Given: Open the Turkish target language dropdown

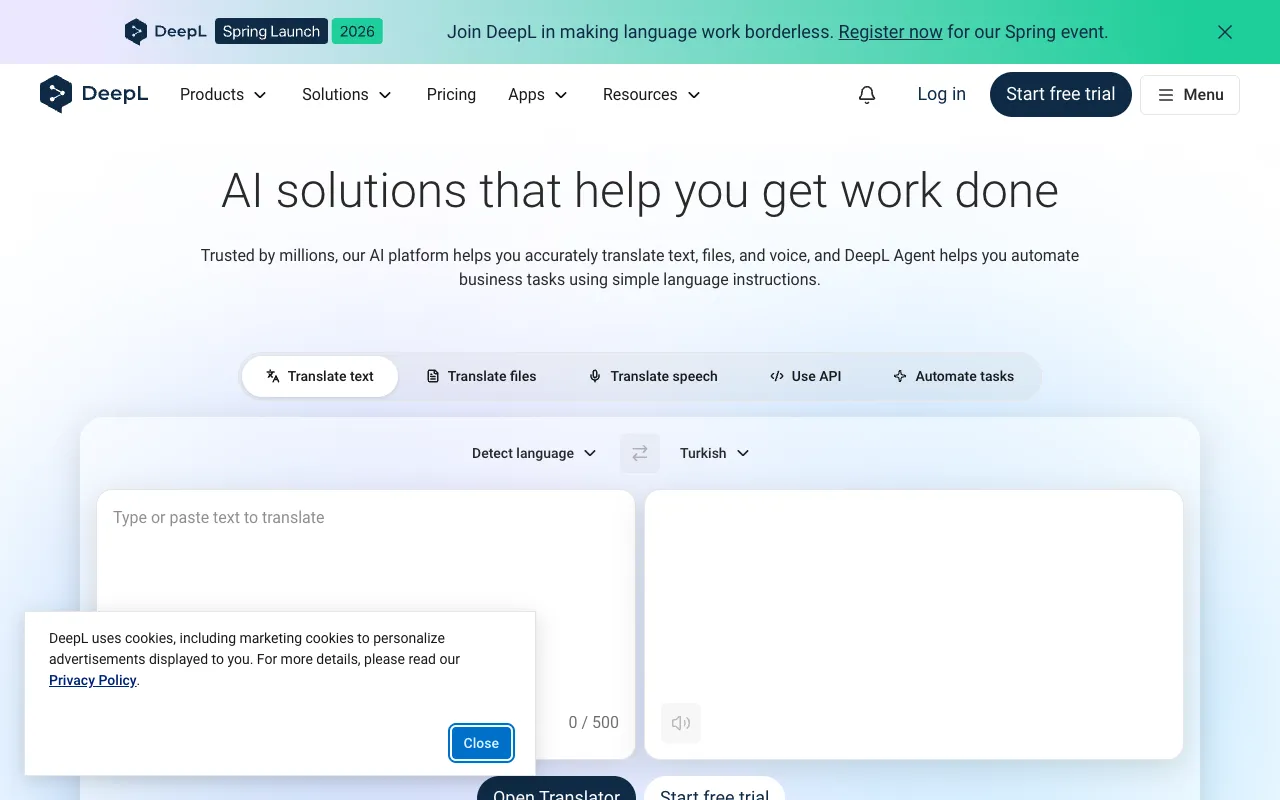Looking at the screenshot, I should (x=714, y=453).
